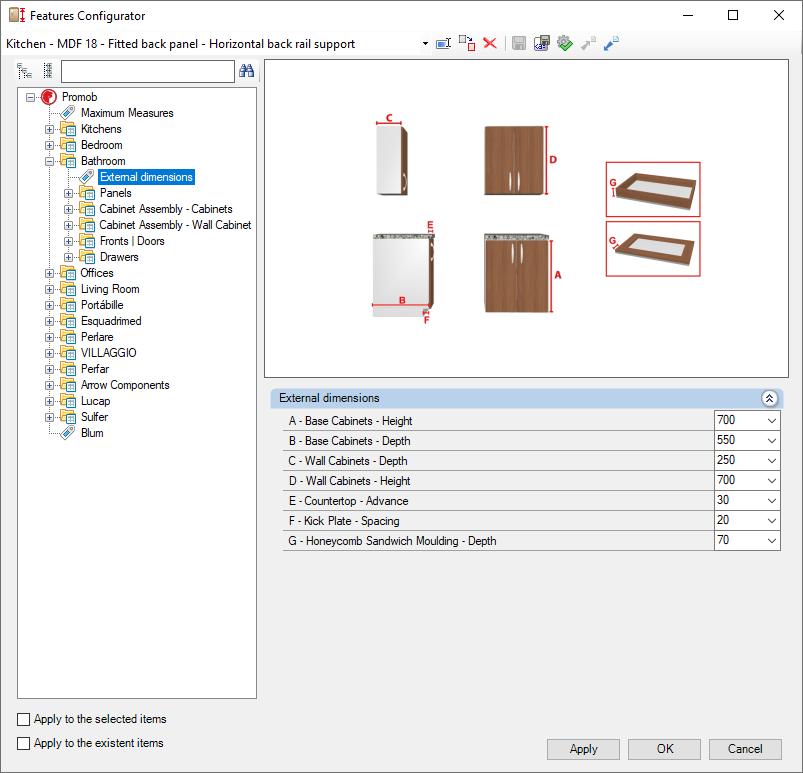Image resolution: width=803 pixels, height=773 pixels.
Task: Click the grey floppy disk save icon
Action: (519, 44)
